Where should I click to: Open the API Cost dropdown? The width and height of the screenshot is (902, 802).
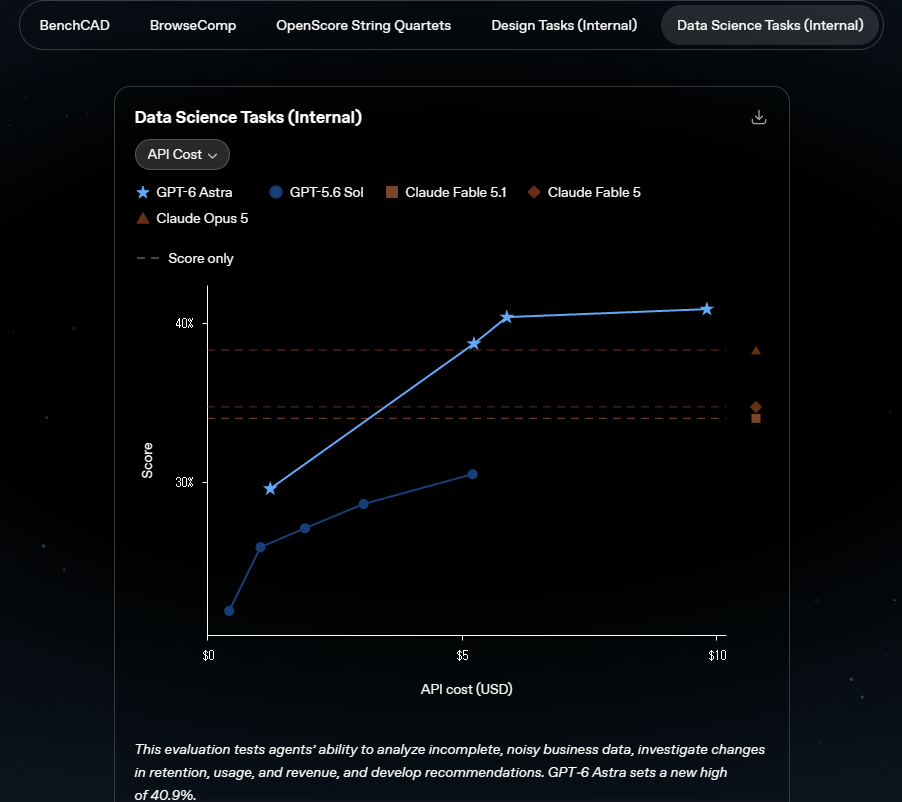182,154
